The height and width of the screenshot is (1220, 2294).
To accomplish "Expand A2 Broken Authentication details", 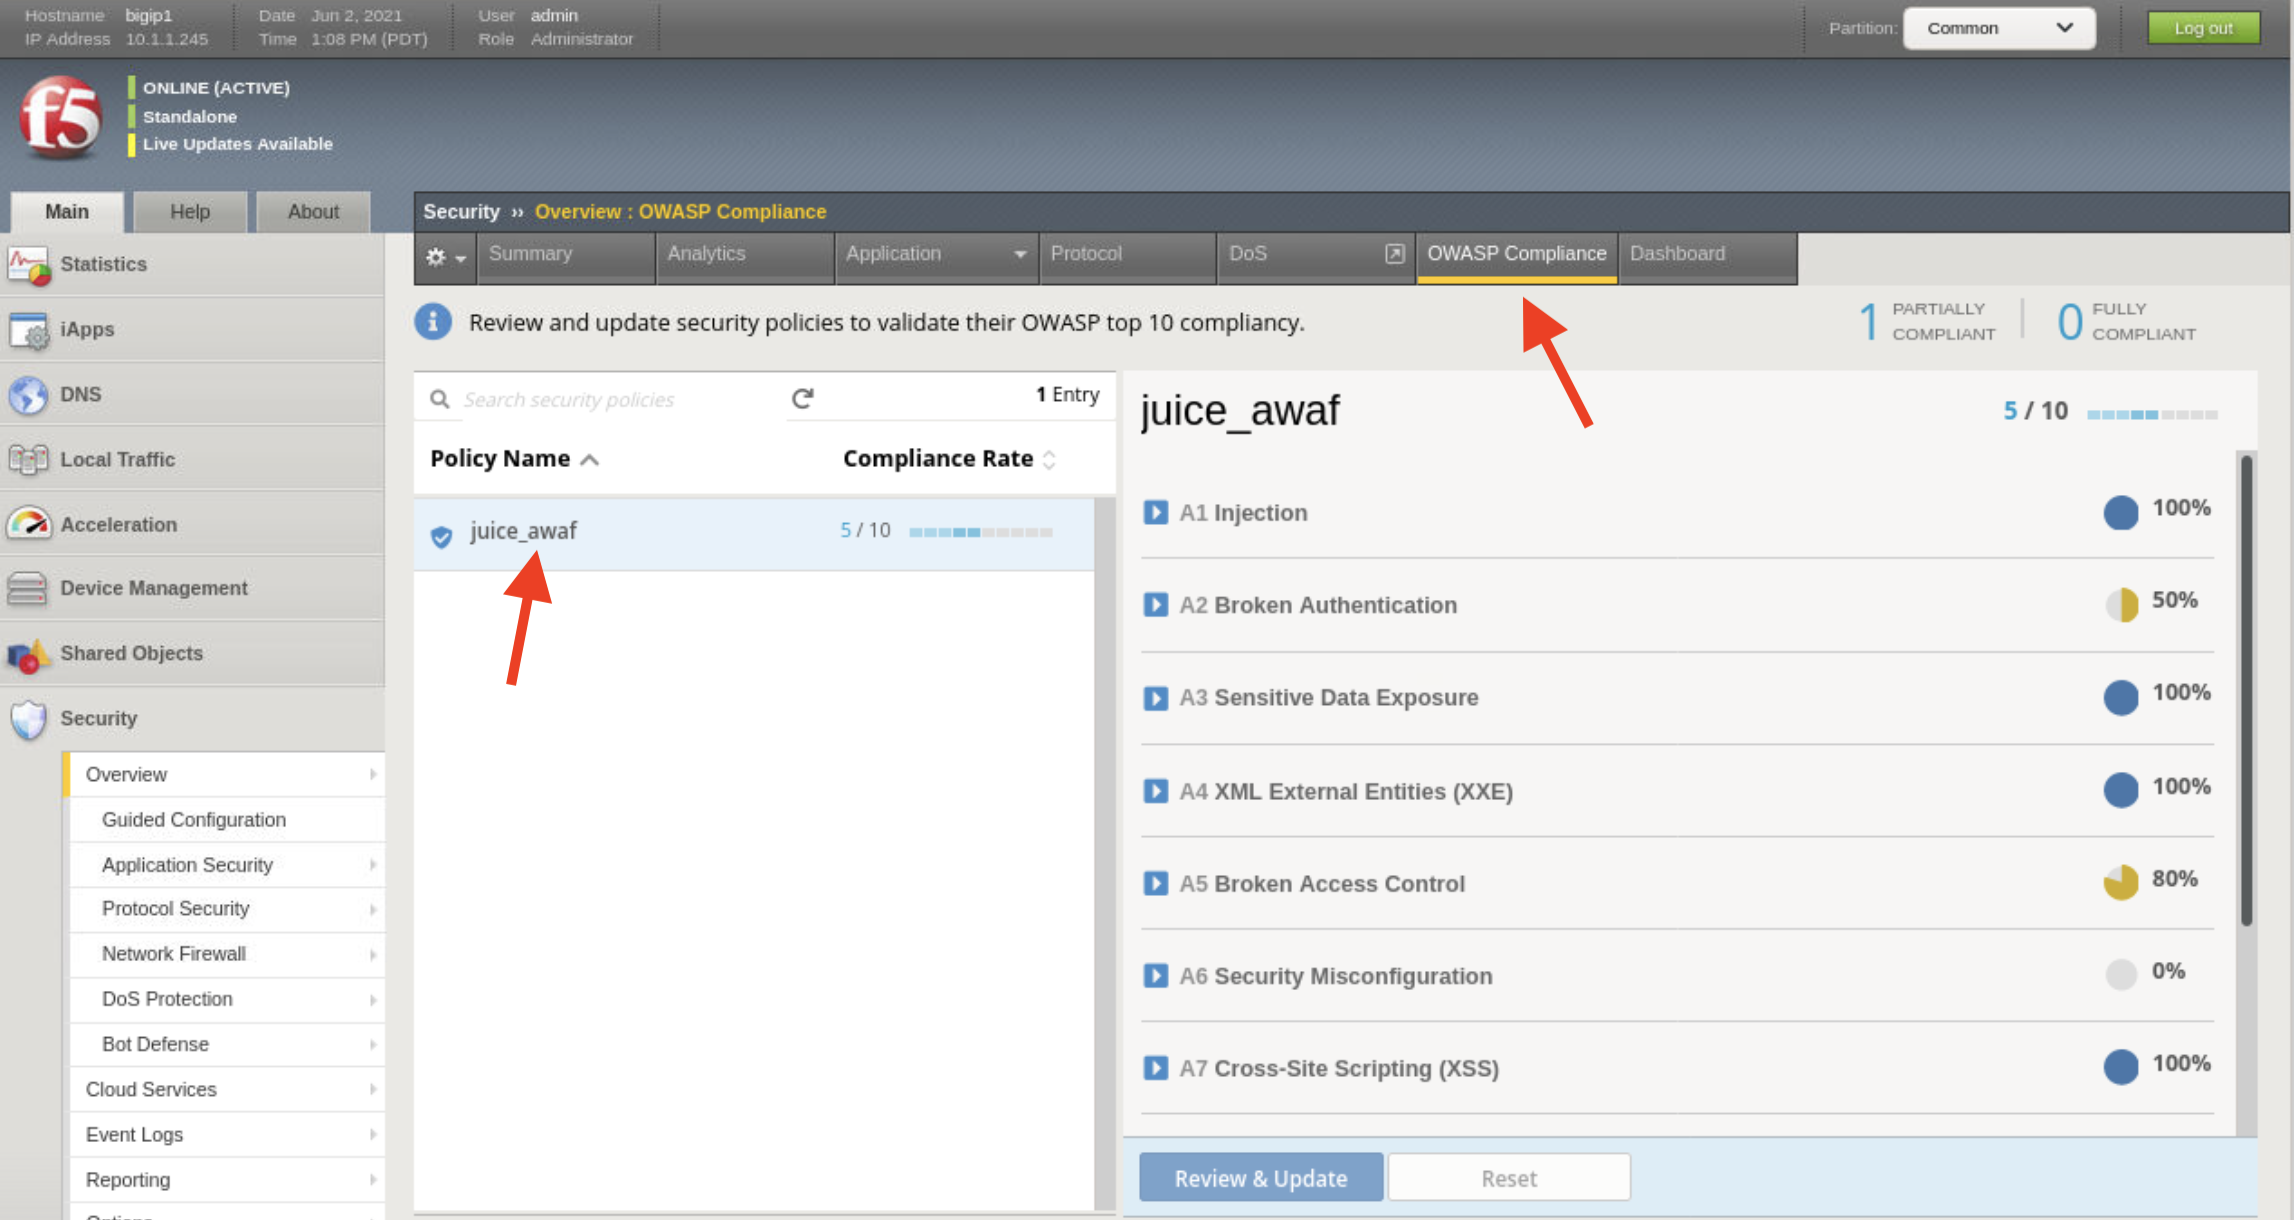I will 1155,604.
